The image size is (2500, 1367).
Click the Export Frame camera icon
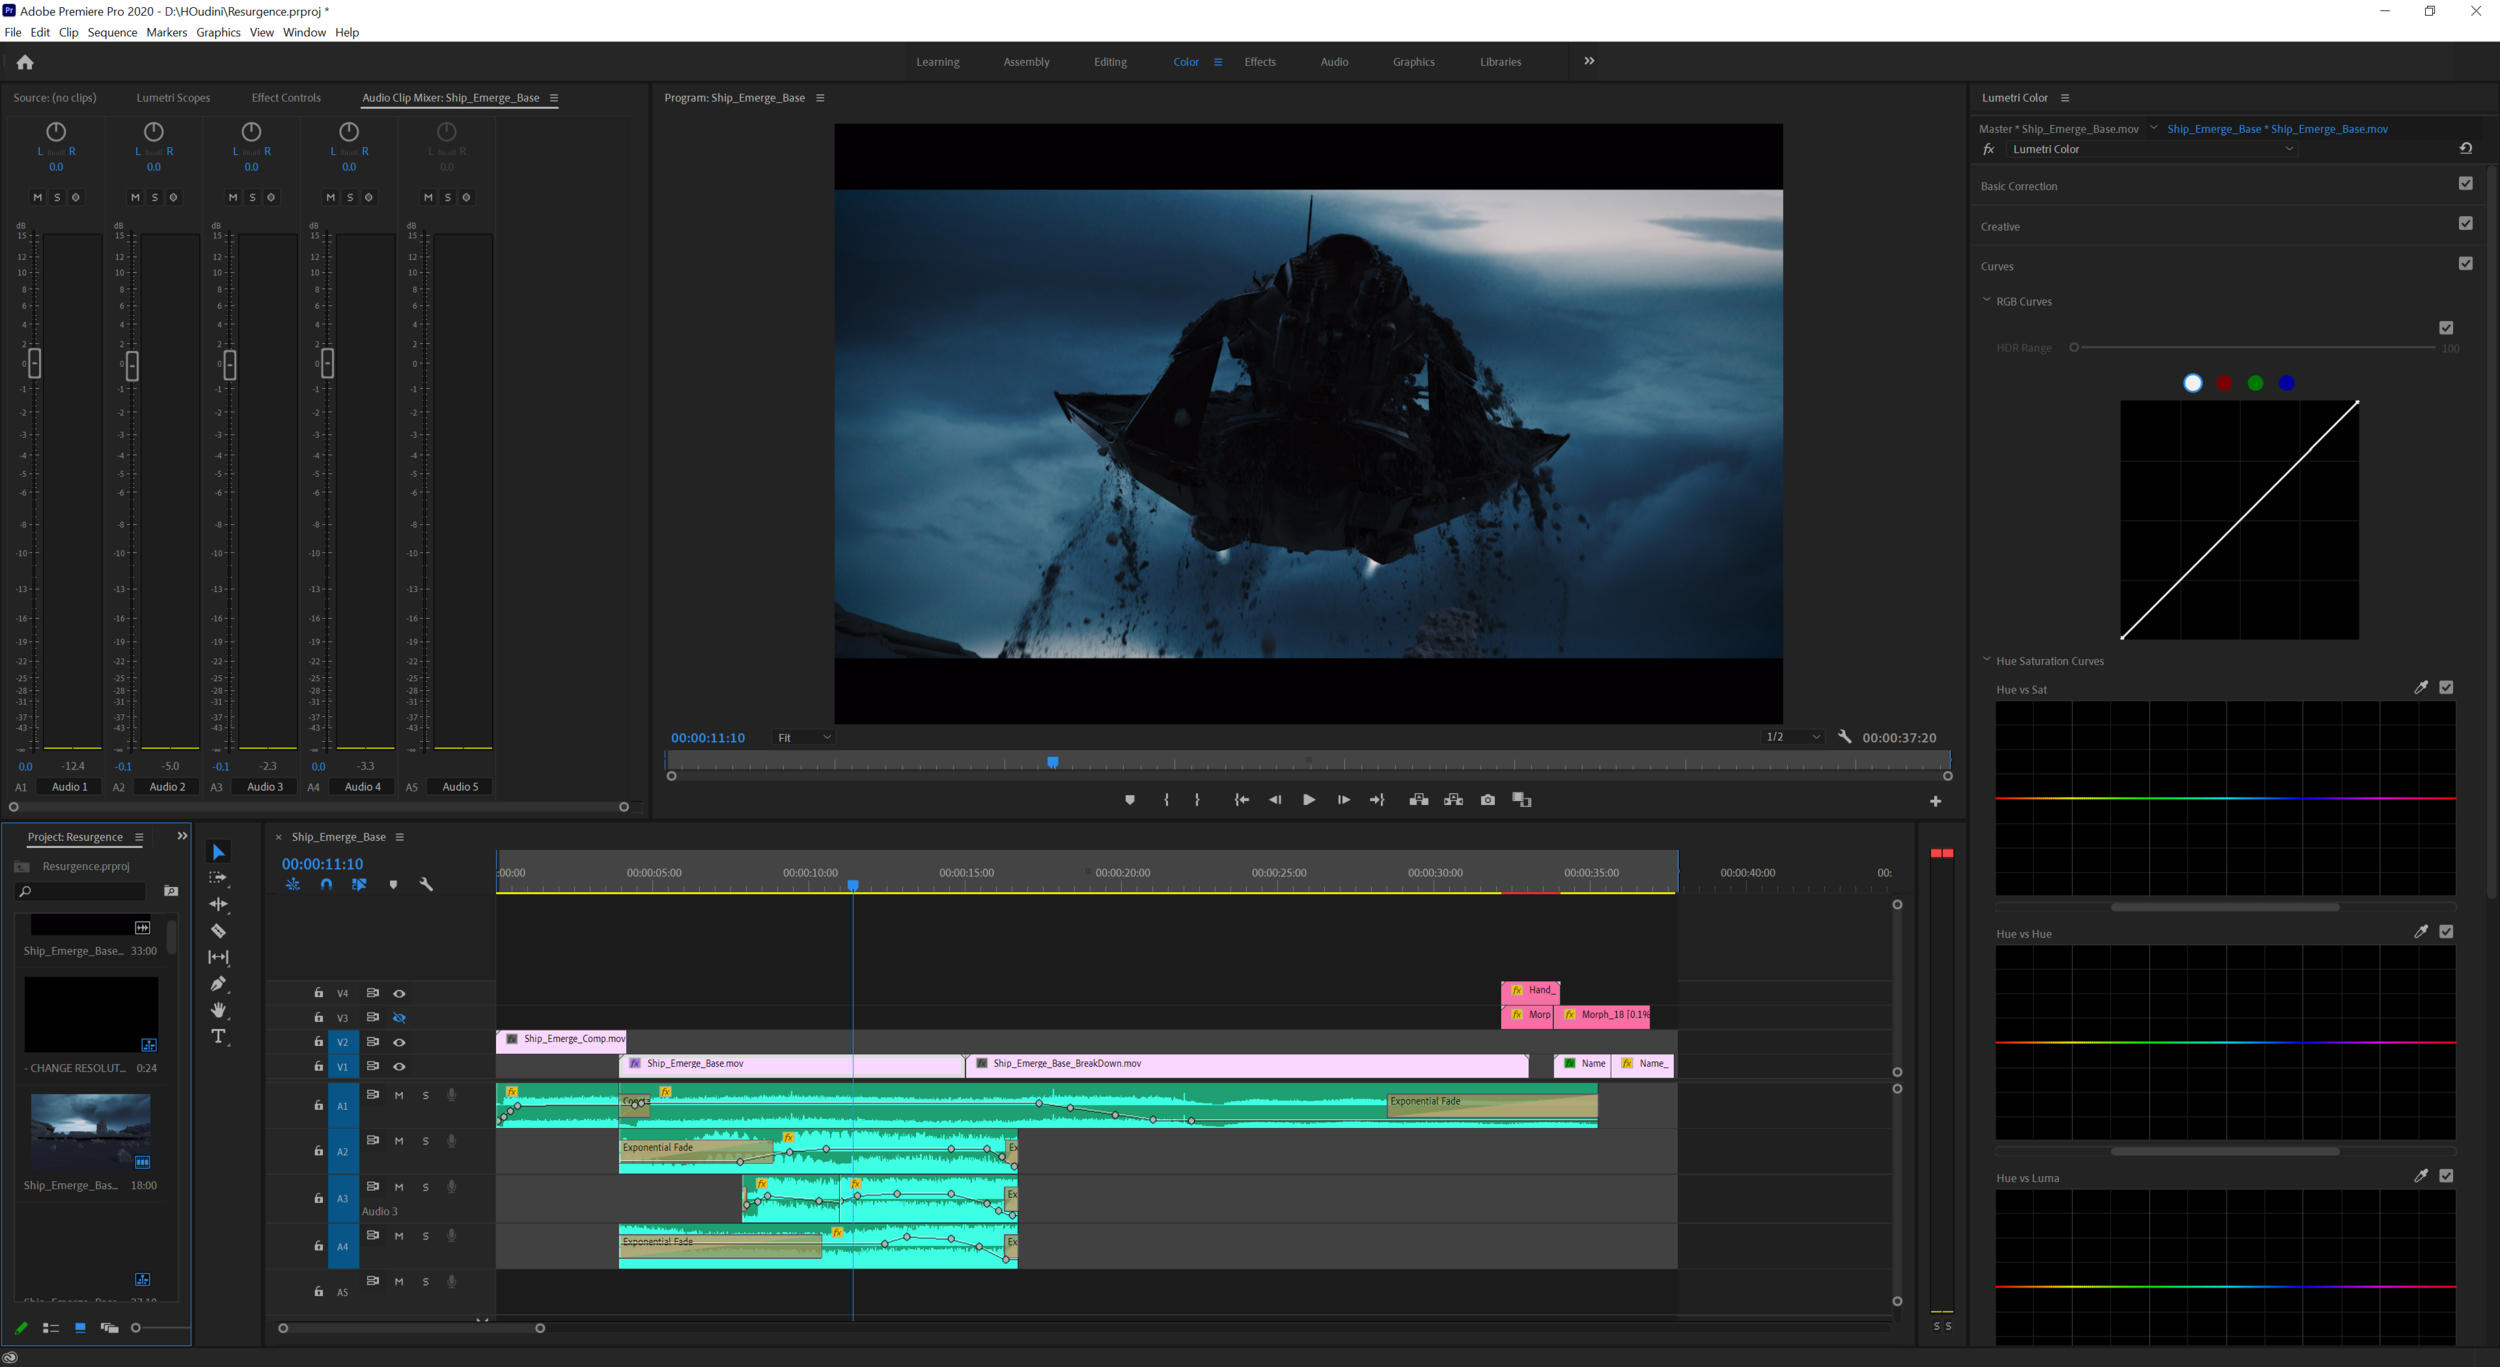coord(1488,800)
